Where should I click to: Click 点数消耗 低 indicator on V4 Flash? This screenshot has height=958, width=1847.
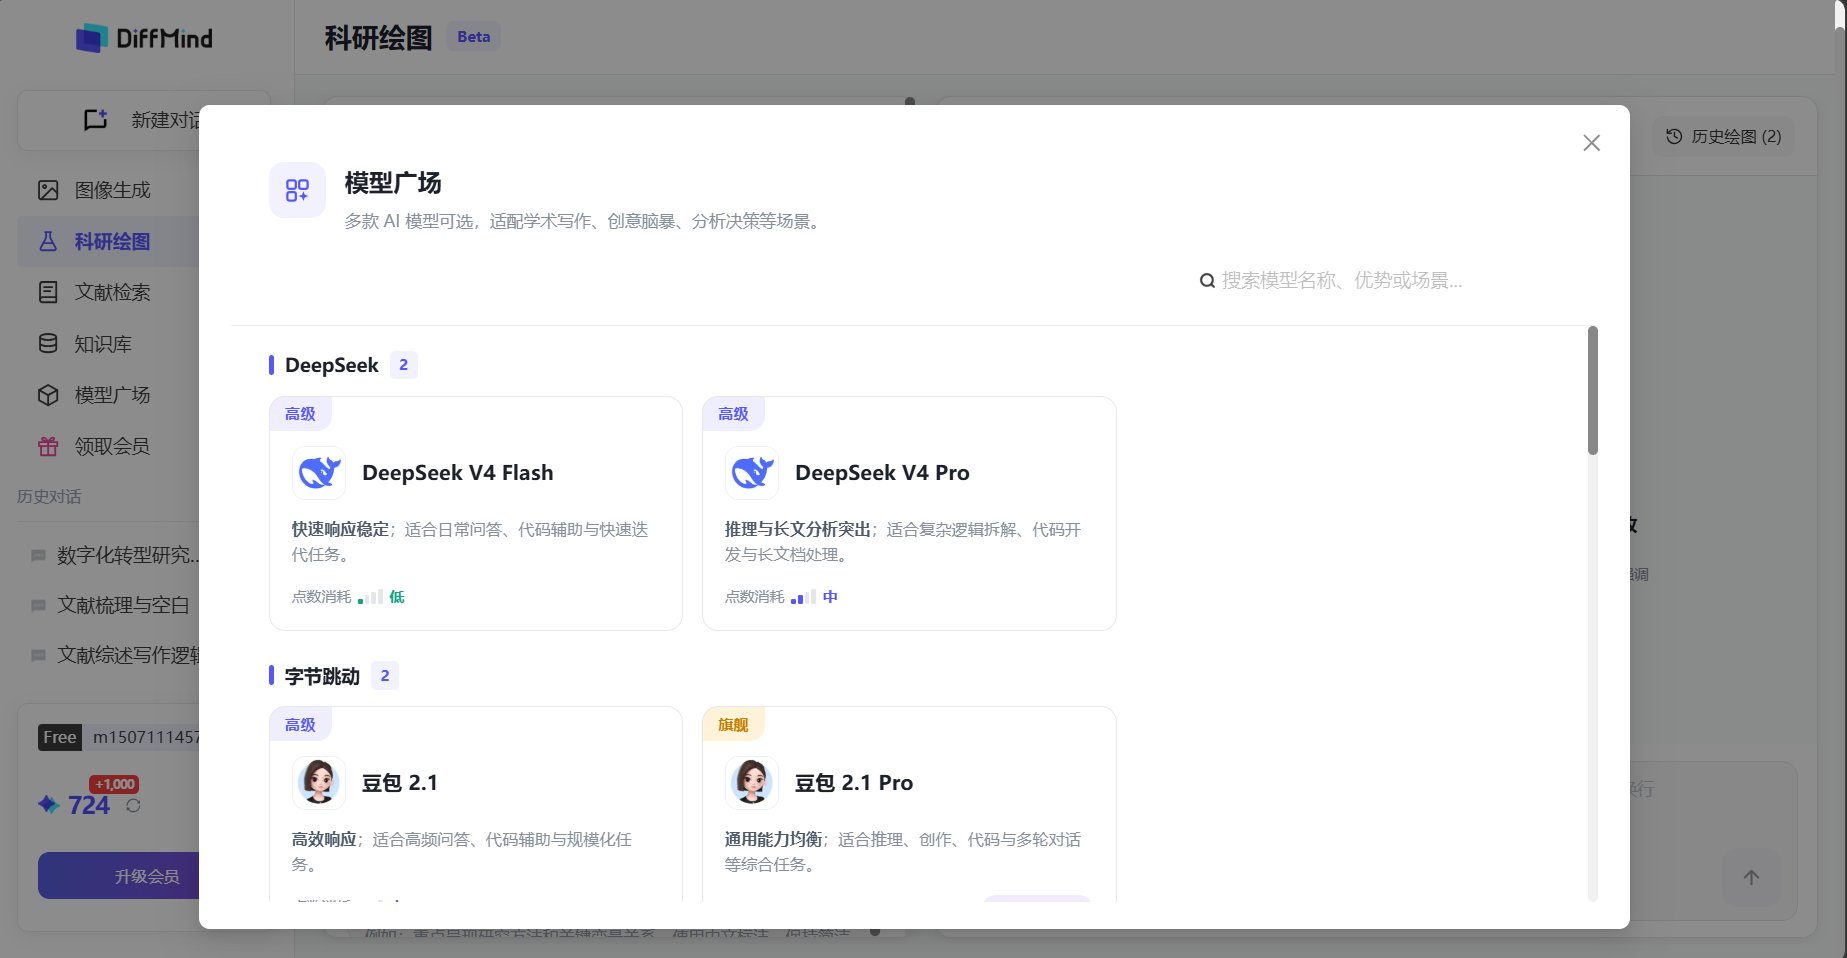click(348, 597)
